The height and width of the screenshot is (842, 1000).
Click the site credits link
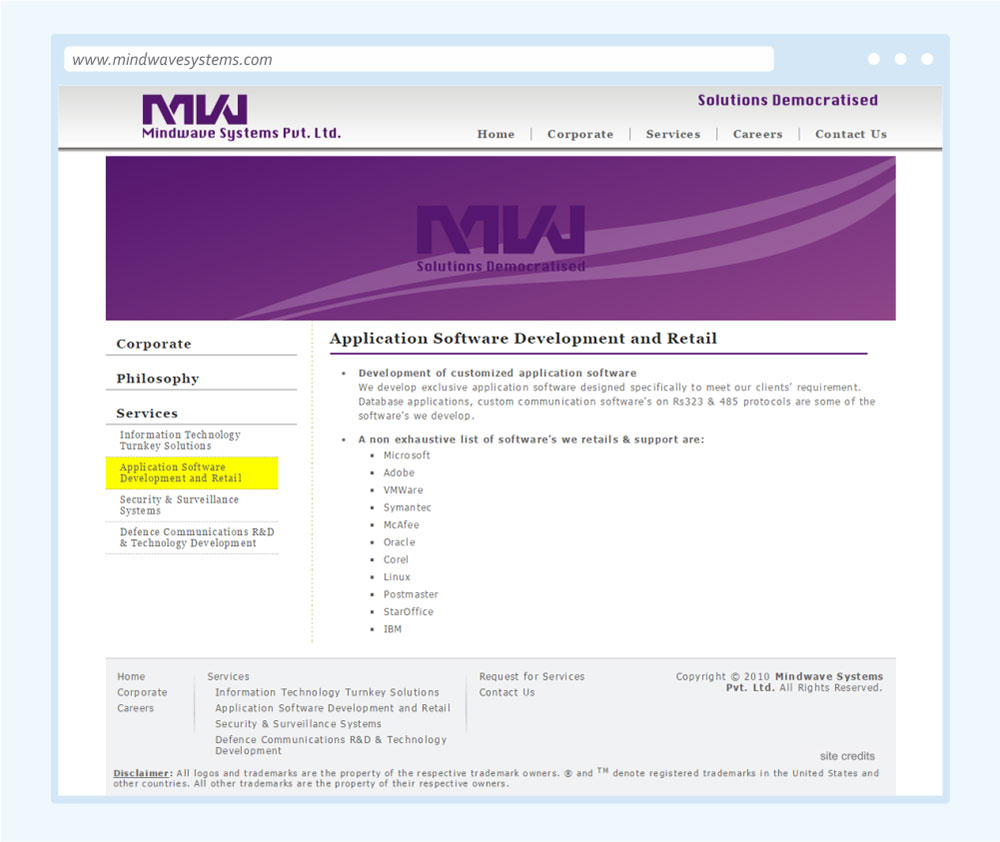847,756
